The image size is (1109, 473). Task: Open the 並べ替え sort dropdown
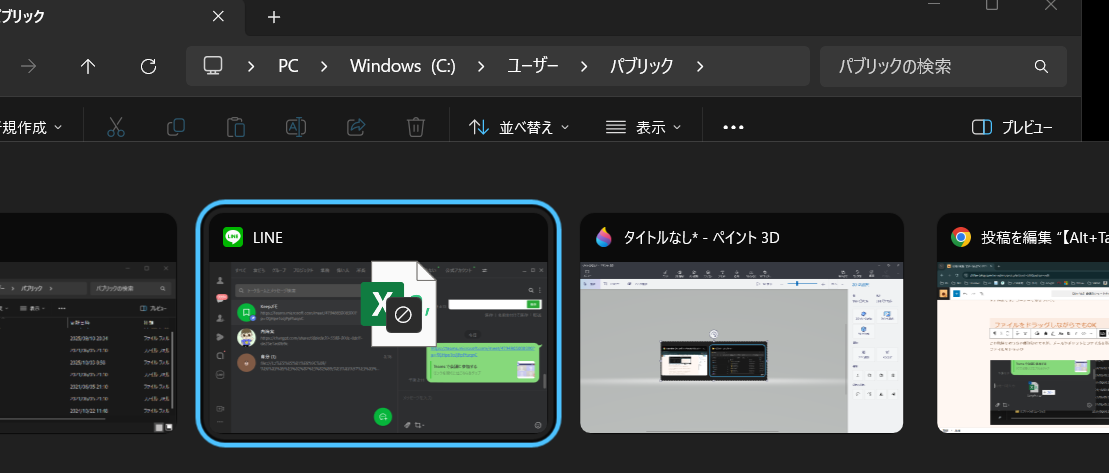click(x=519, y=127)
